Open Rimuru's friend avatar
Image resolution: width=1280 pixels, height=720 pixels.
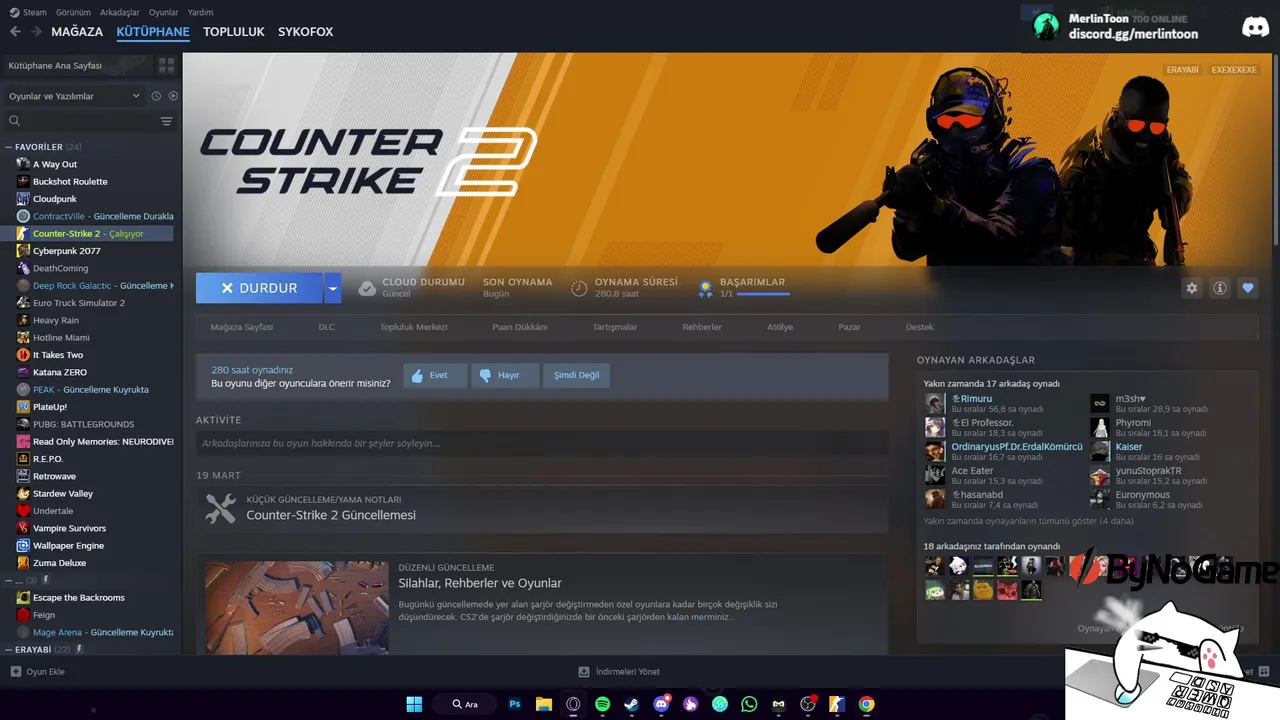pos(935,404)
